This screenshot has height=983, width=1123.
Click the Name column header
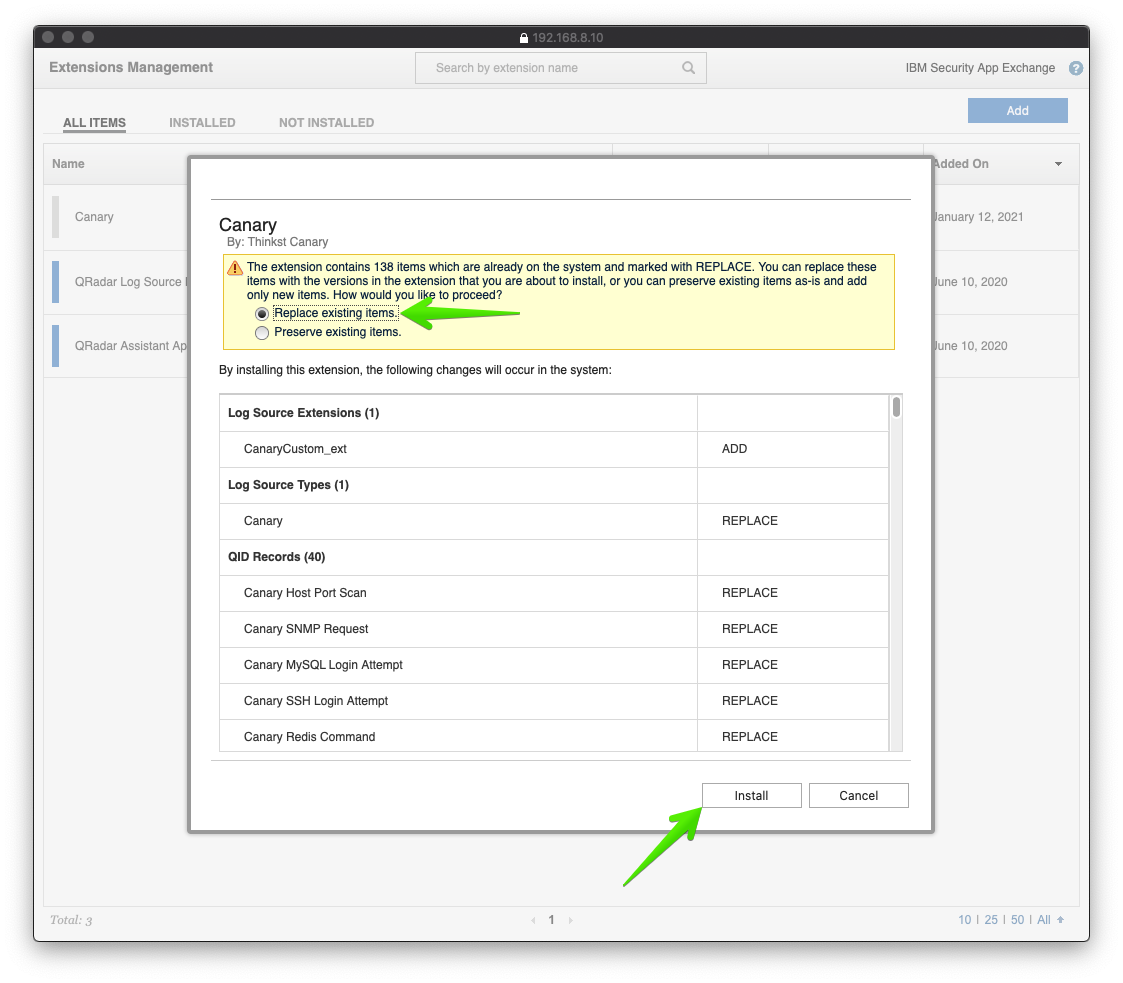(68, 164)
